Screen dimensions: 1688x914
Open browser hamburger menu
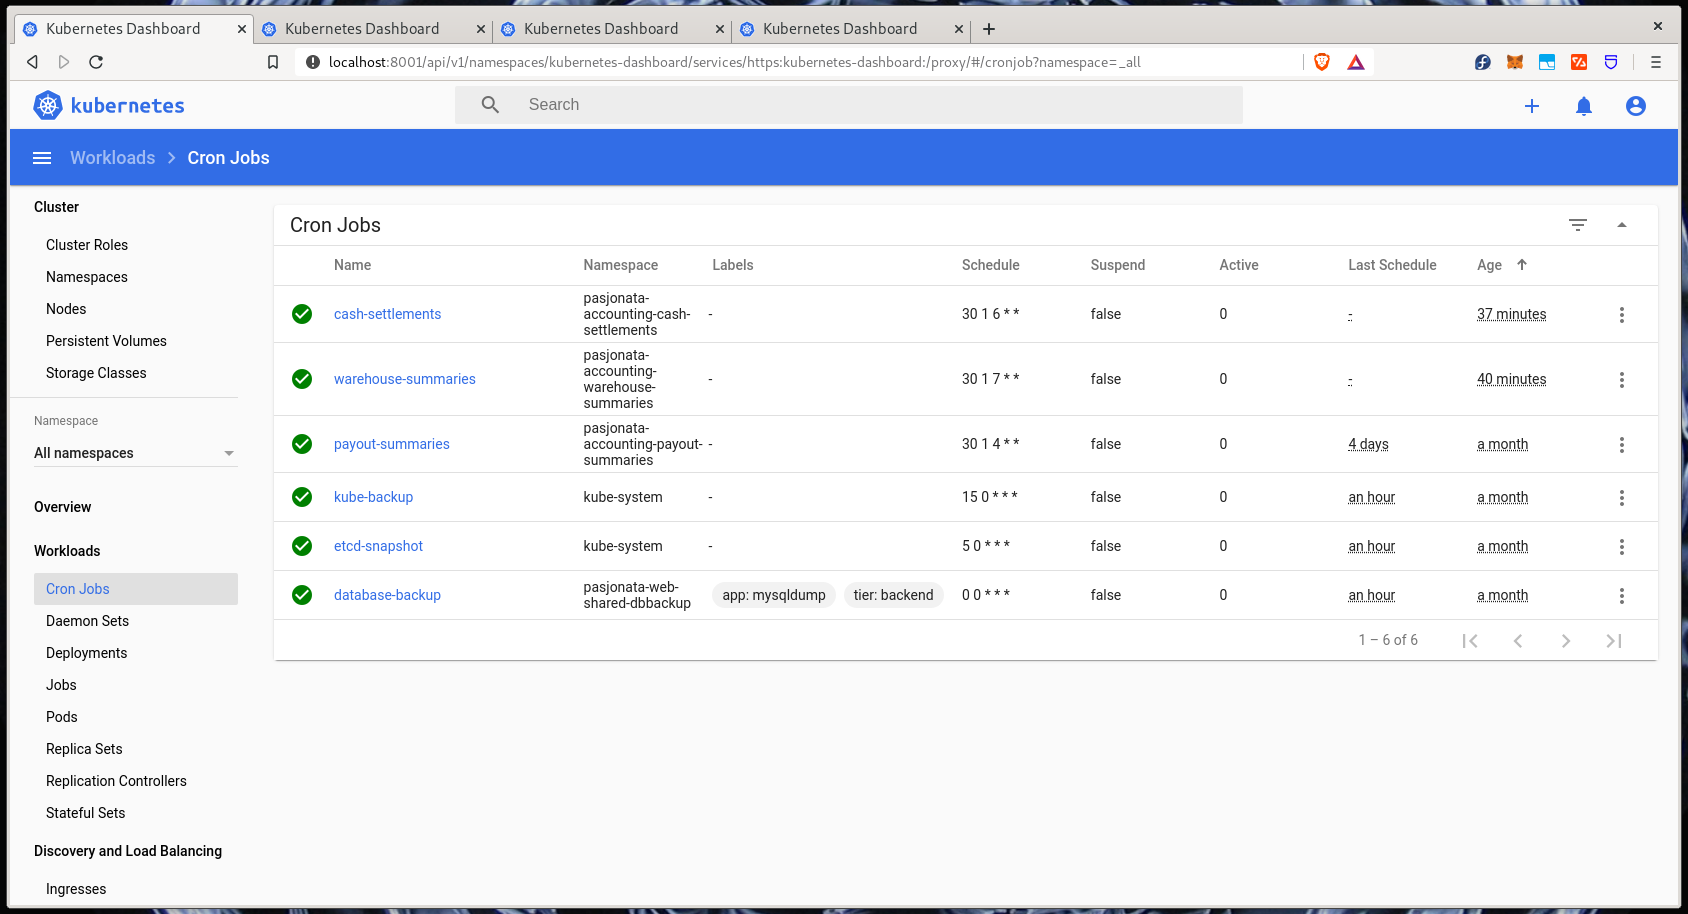(1656, 62)
